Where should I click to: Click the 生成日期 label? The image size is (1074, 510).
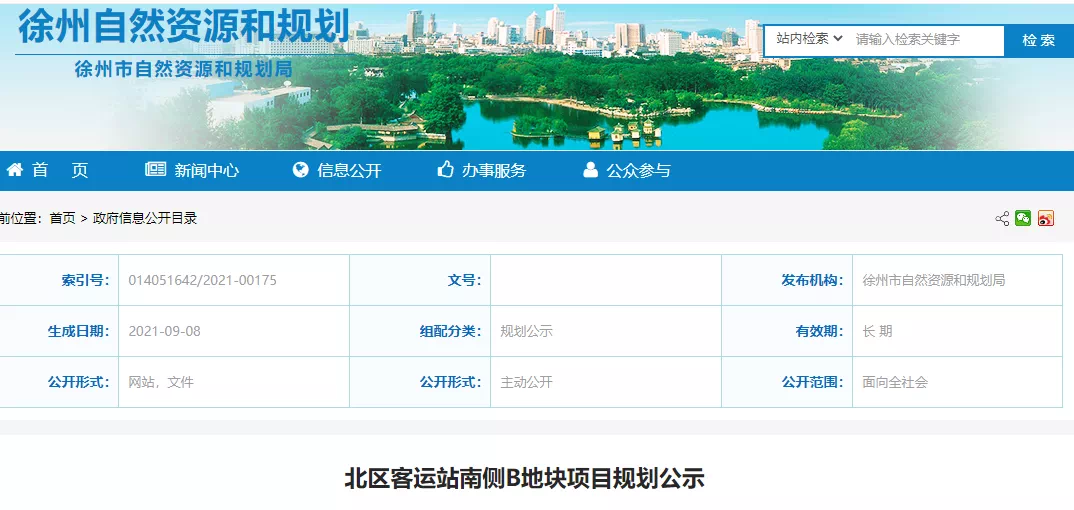pos(78,331)
